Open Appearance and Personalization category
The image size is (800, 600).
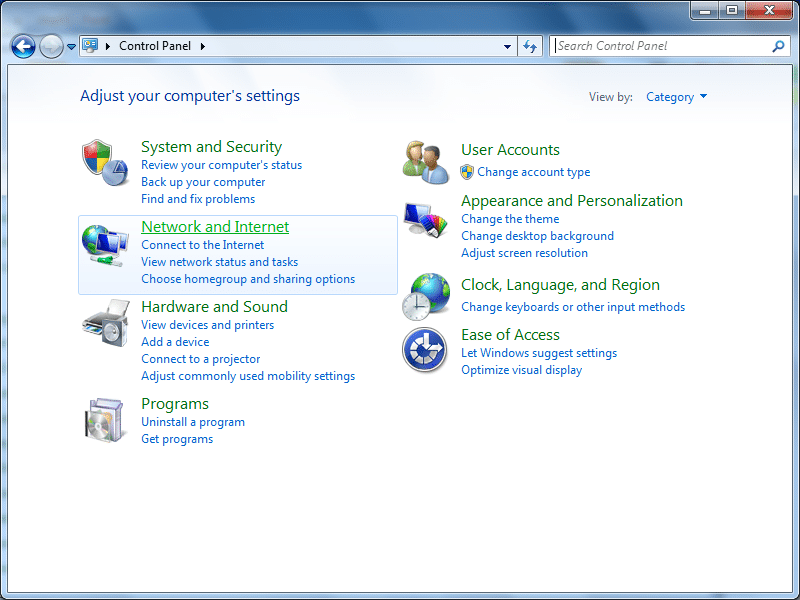571,201
